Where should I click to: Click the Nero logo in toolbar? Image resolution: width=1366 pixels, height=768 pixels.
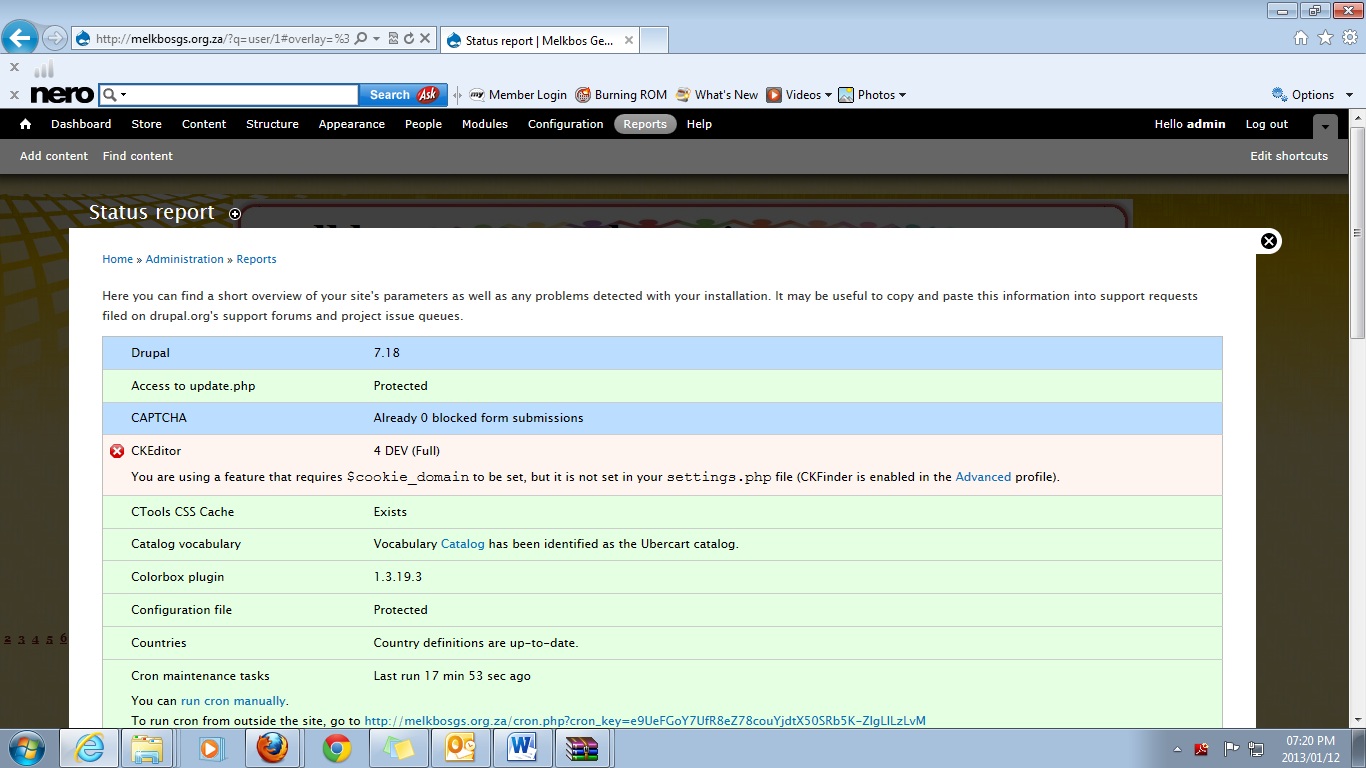click(x=62, y=95)
